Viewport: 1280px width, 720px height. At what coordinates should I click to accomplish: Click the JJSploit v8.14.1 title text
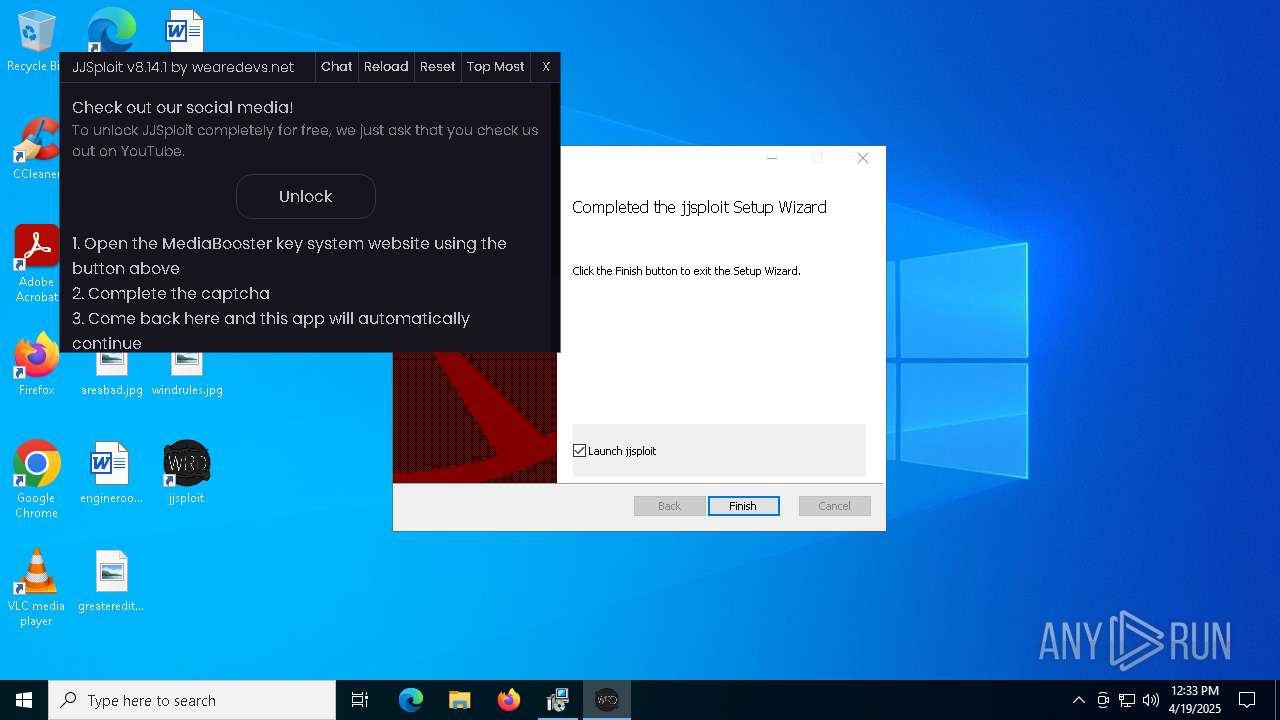[183, 67]
